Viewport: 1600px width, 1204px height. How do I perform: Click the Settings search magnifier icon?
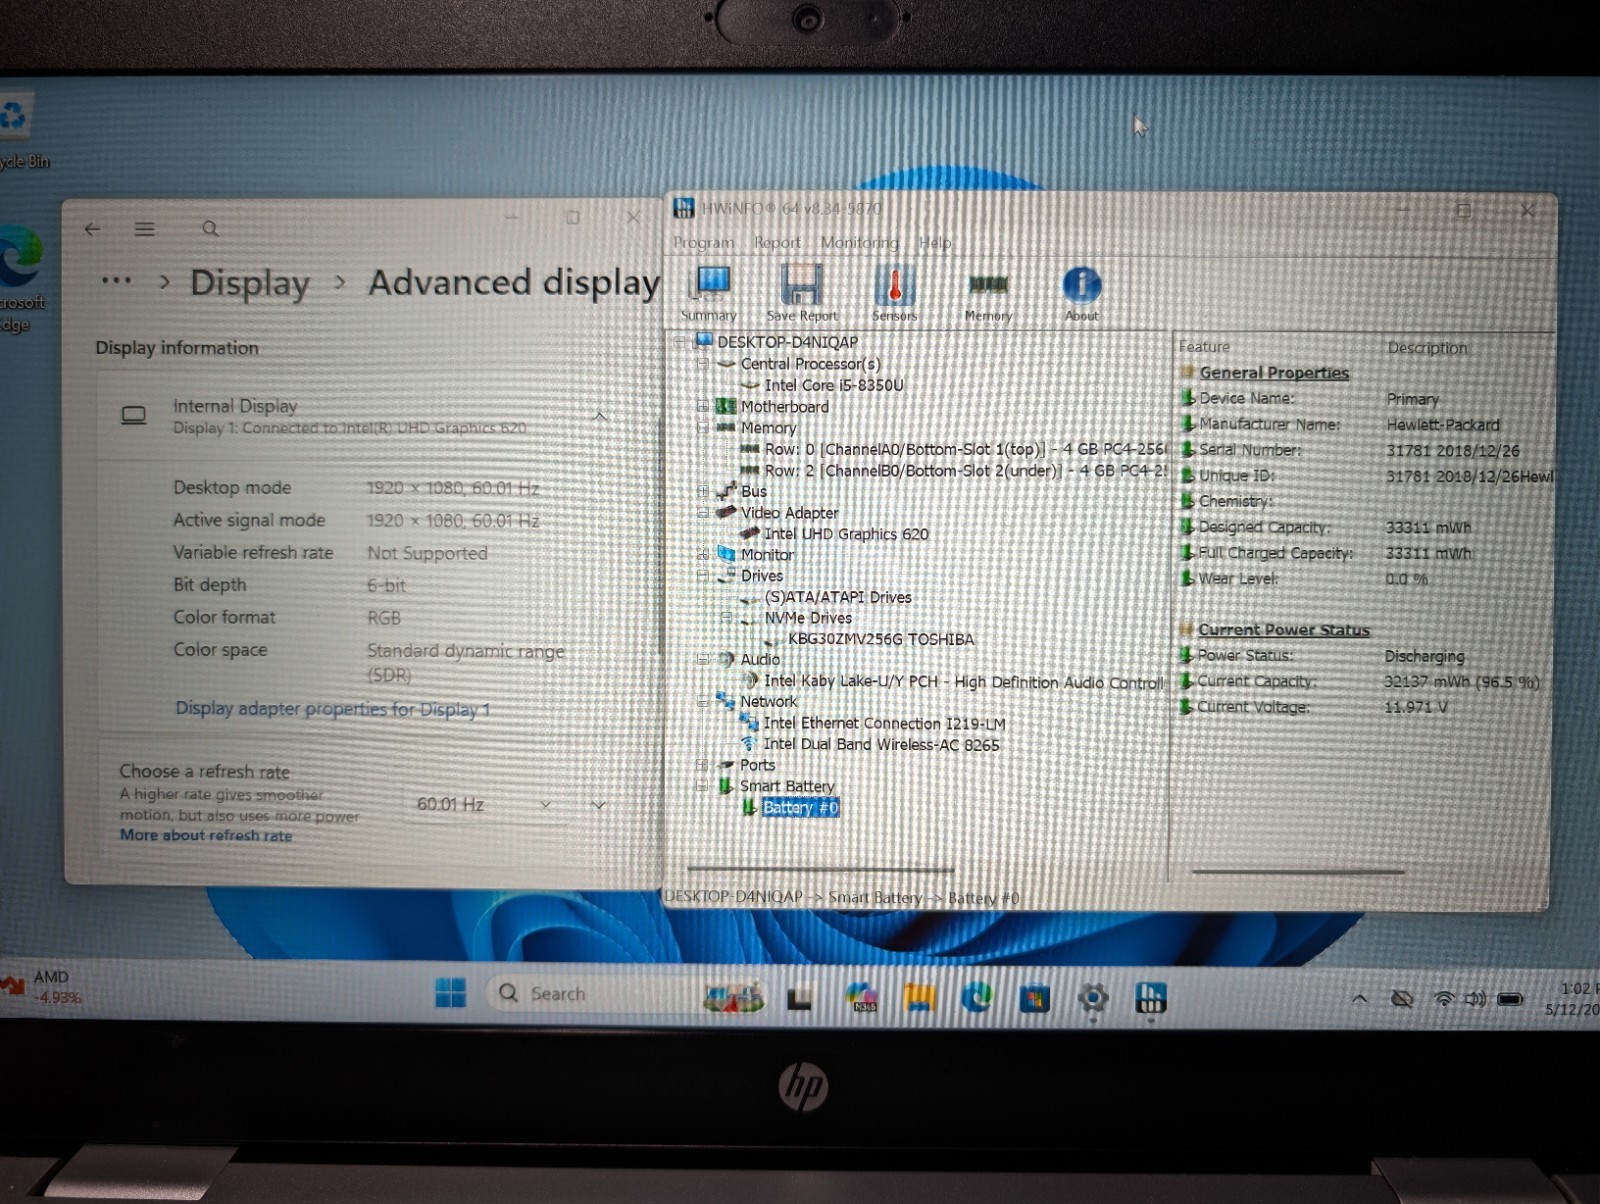[x=210, y=229]
